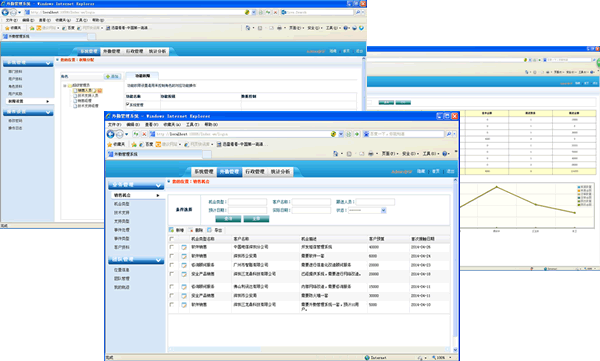Check the row checkbox dated 2014-04-18
Screen dimensions: 600x361
[x=171, y=274]
